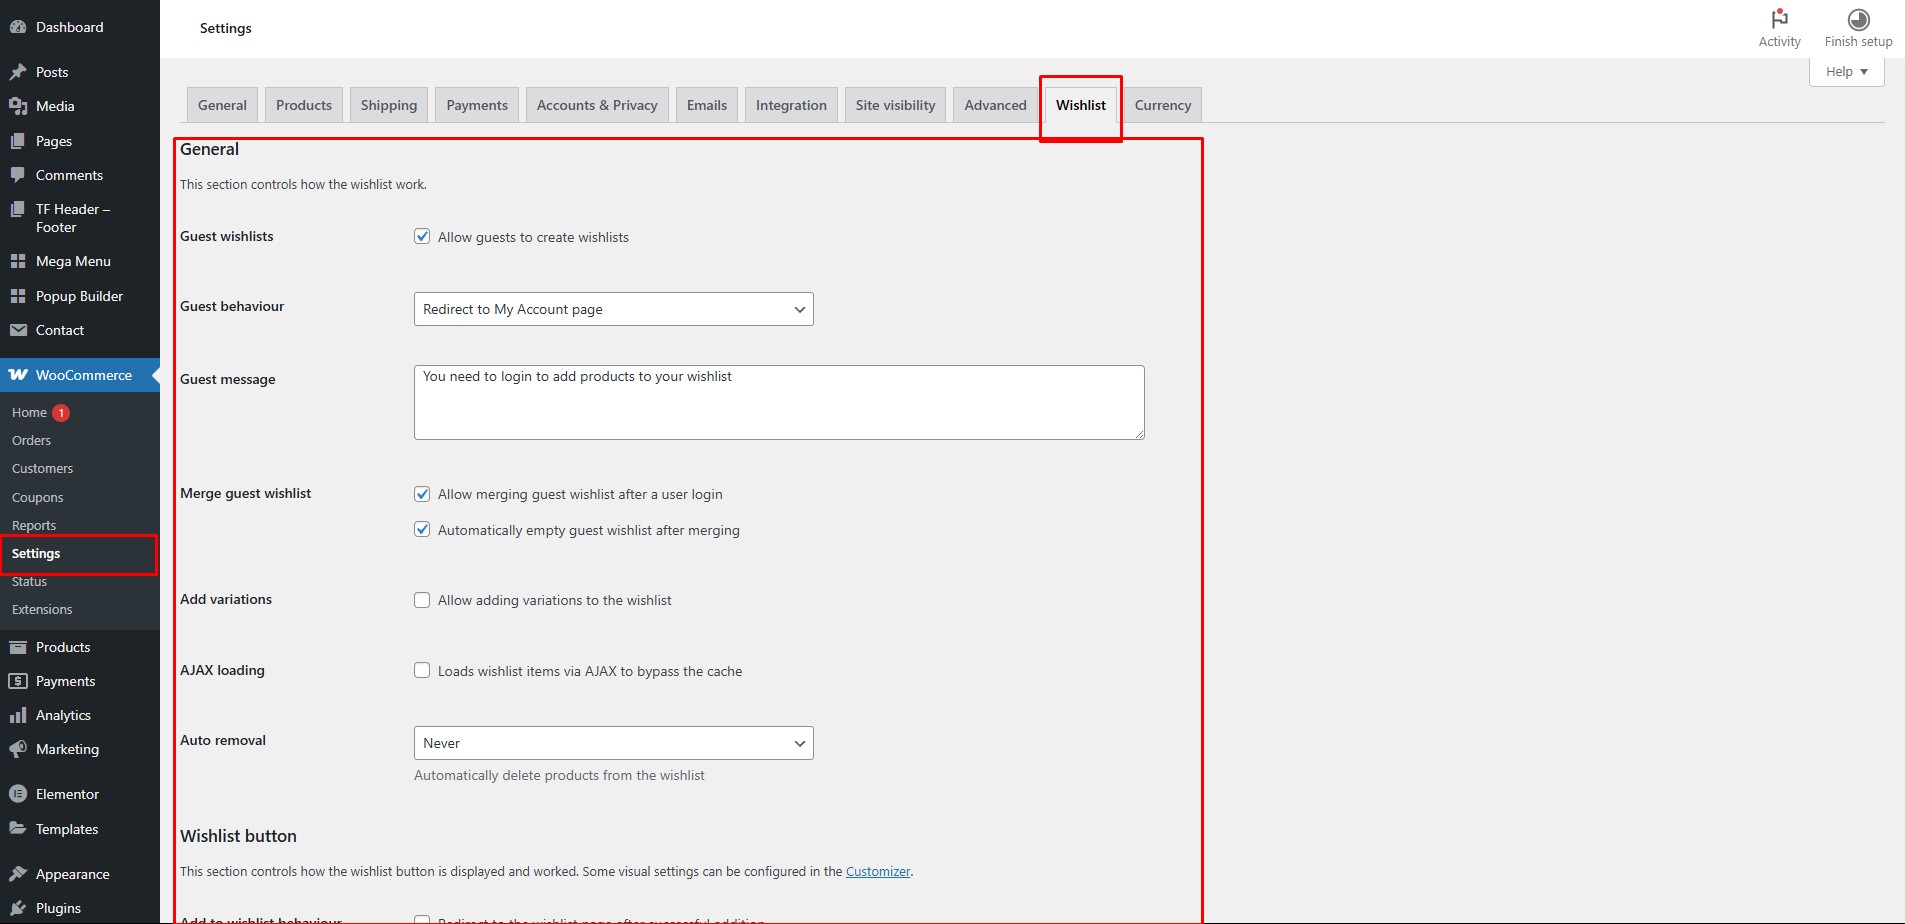
Task: Click the Pages icon in sidebar
Action: (x=18, y=141)
